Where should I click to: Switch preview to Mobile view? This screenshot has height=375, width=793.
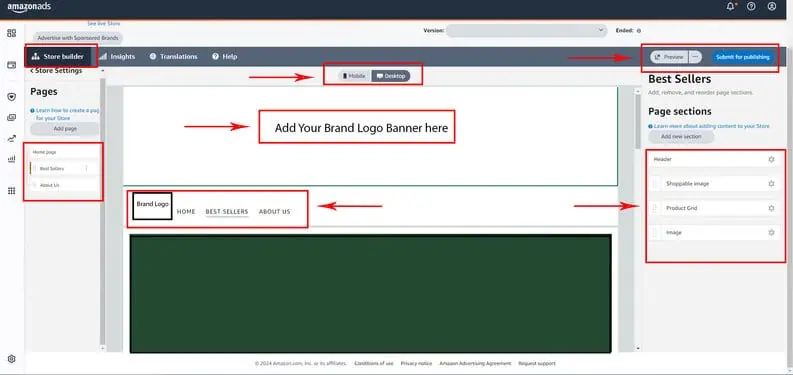click(x=354, y=76)
